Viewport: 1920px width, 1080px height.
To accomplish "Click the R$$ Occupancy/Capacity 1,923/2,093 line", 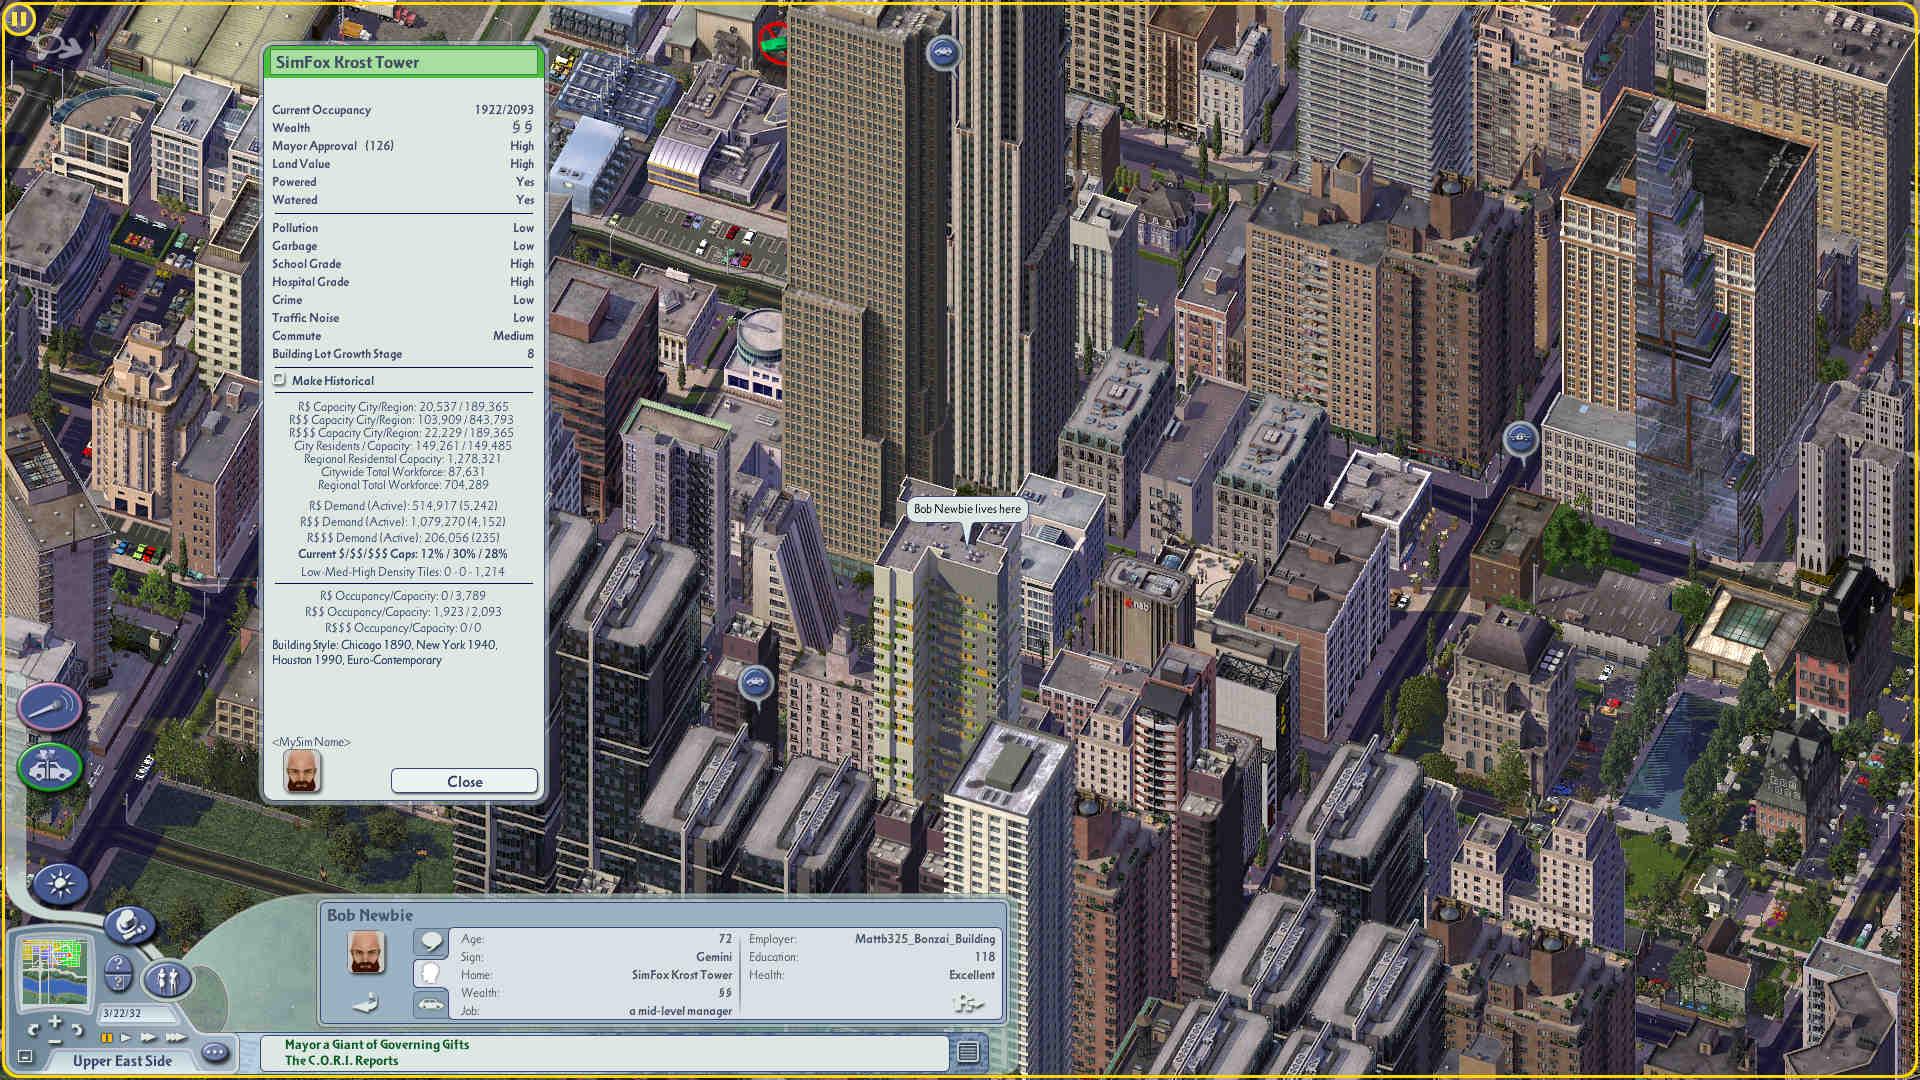I will pyautogui.click(x=403, y=612).
